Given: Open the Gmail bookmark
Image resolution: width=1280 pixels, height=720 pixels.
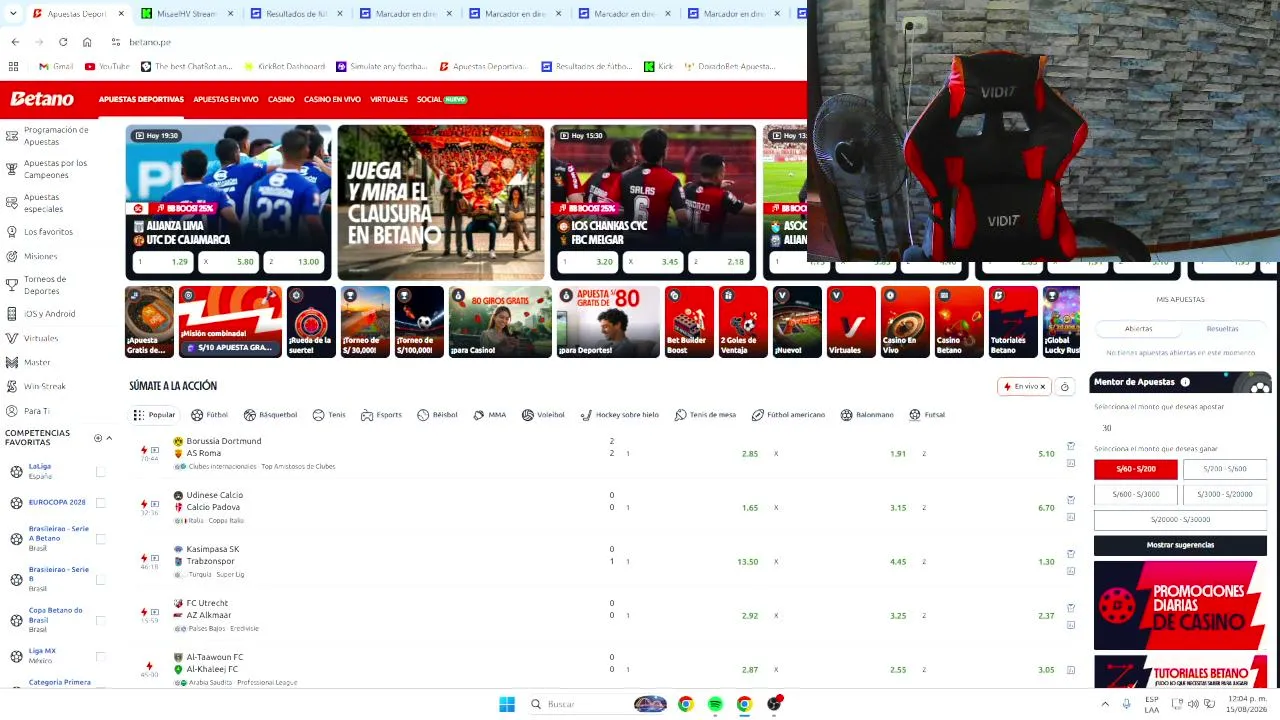Looking at the screenshot, I should [x=56, y=66].
